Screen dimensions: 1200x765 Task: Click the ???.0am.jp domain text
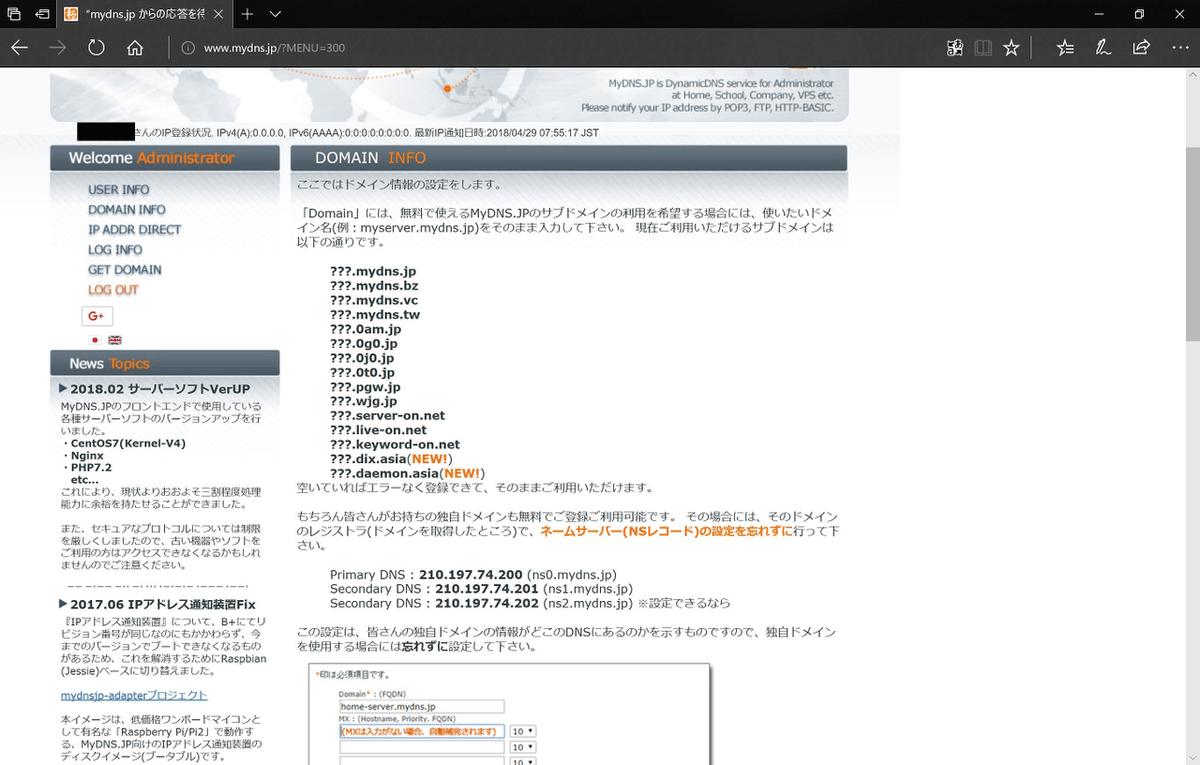(x=366, y=329)
